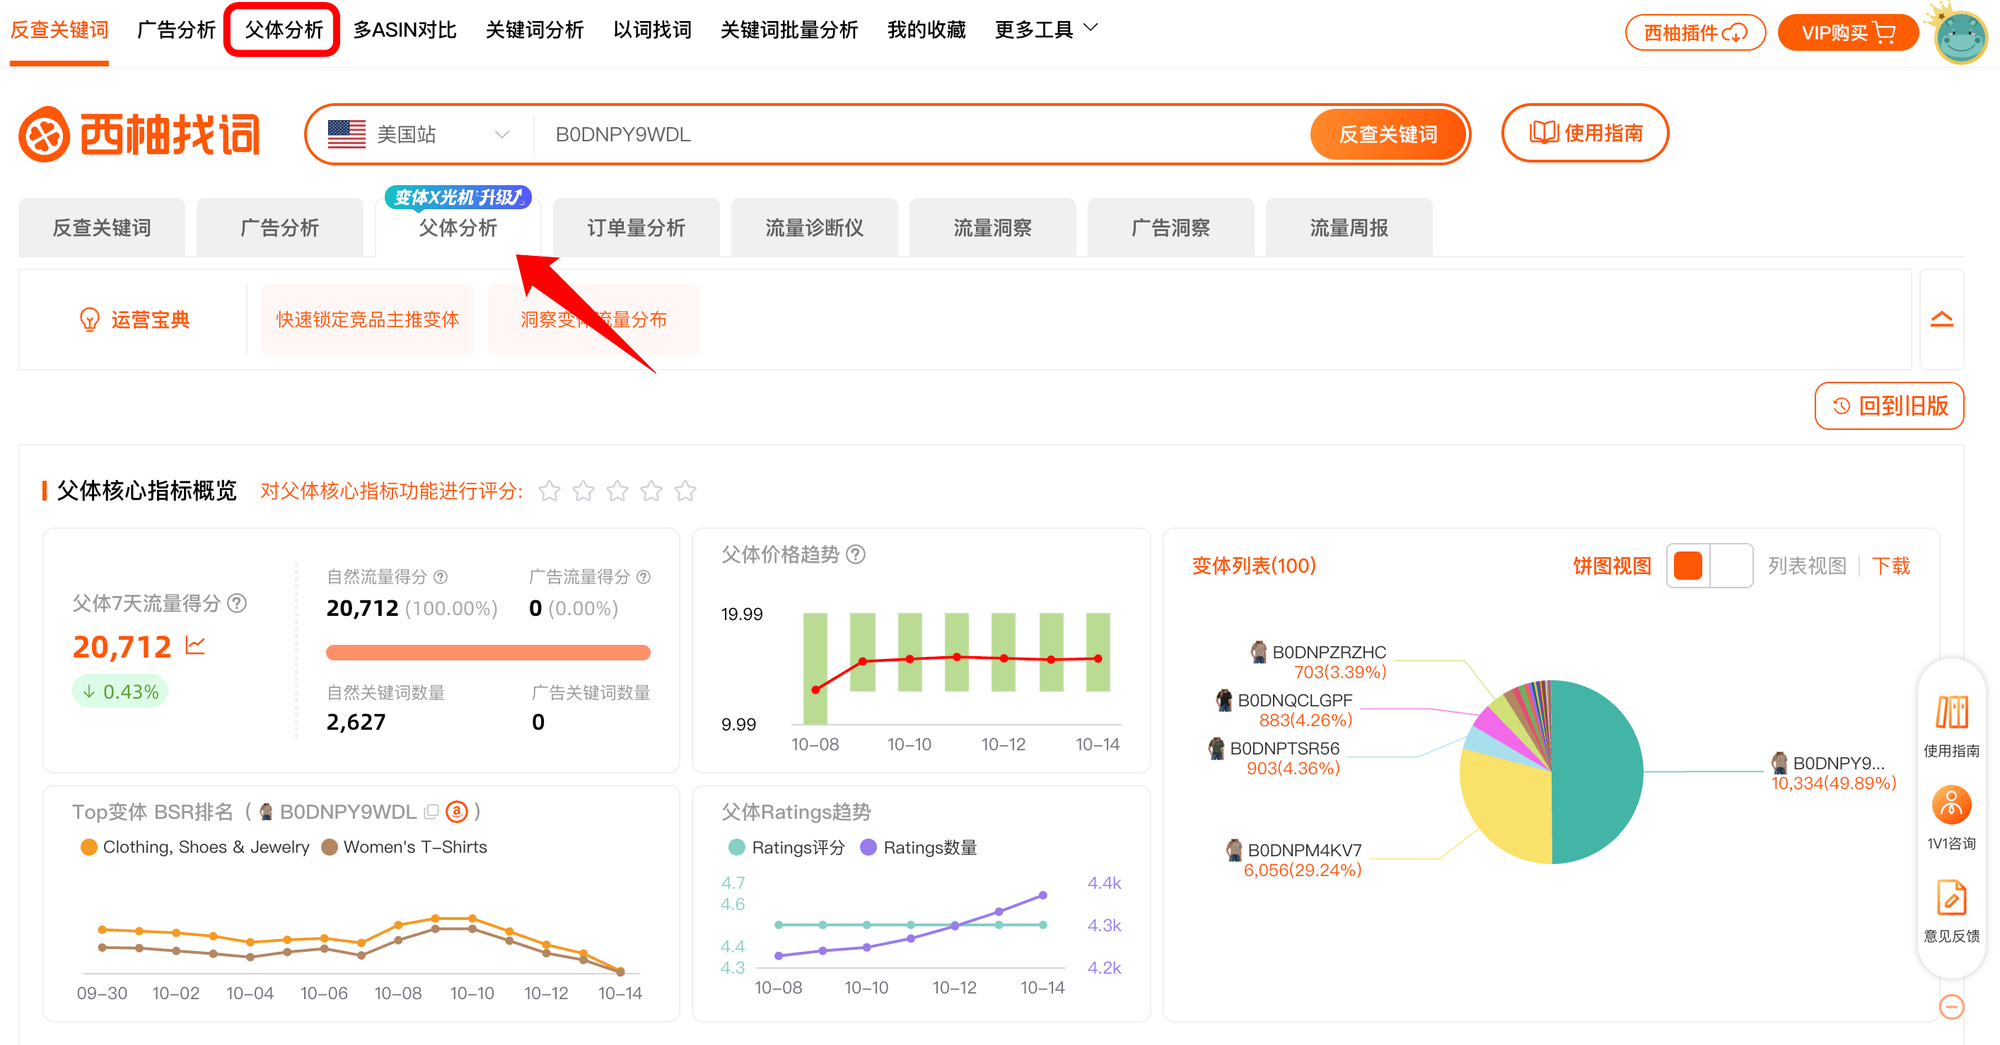Viewport: 2000px width, 1045px height.
Task: Toggle Ratings数量 legend series
Action: [918, 848]
